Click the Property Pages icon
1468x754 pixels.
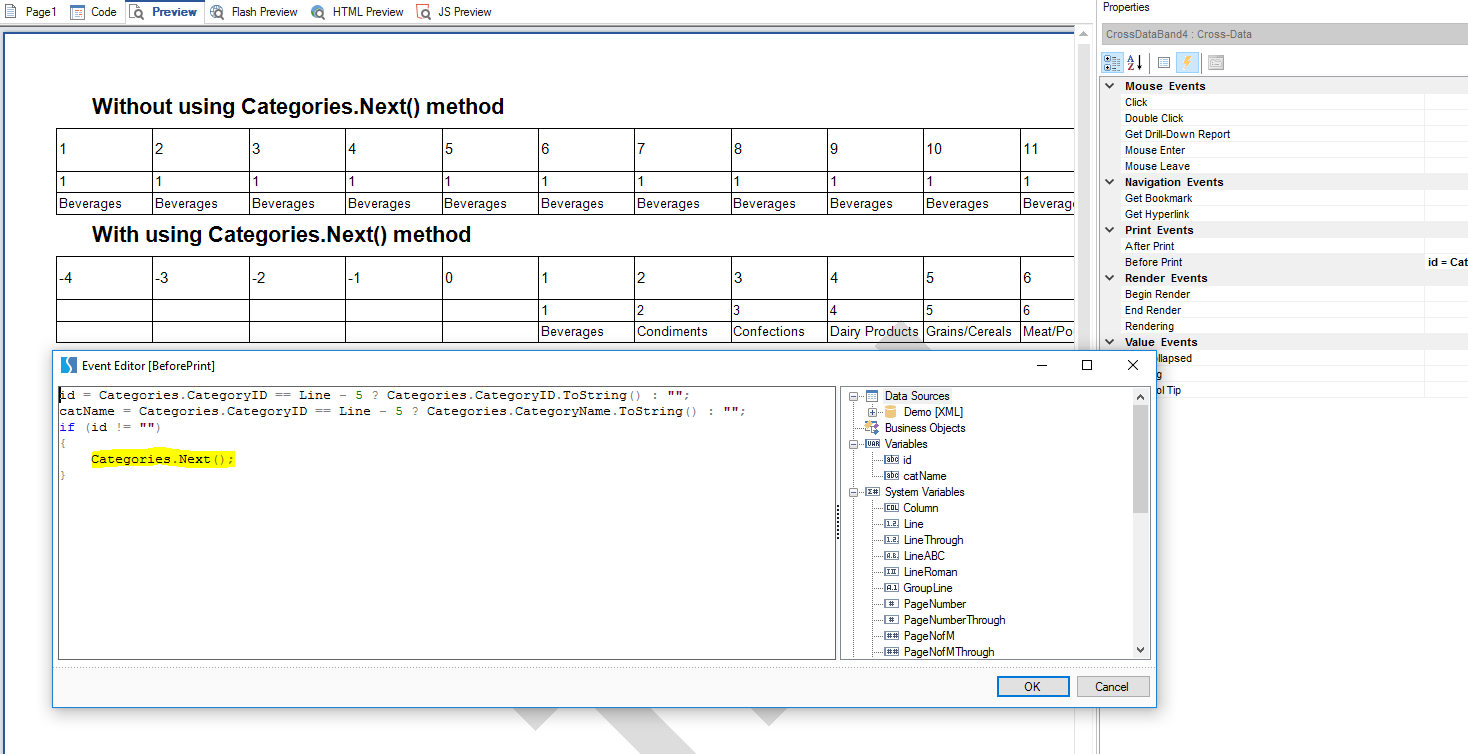coord(1215,63)
